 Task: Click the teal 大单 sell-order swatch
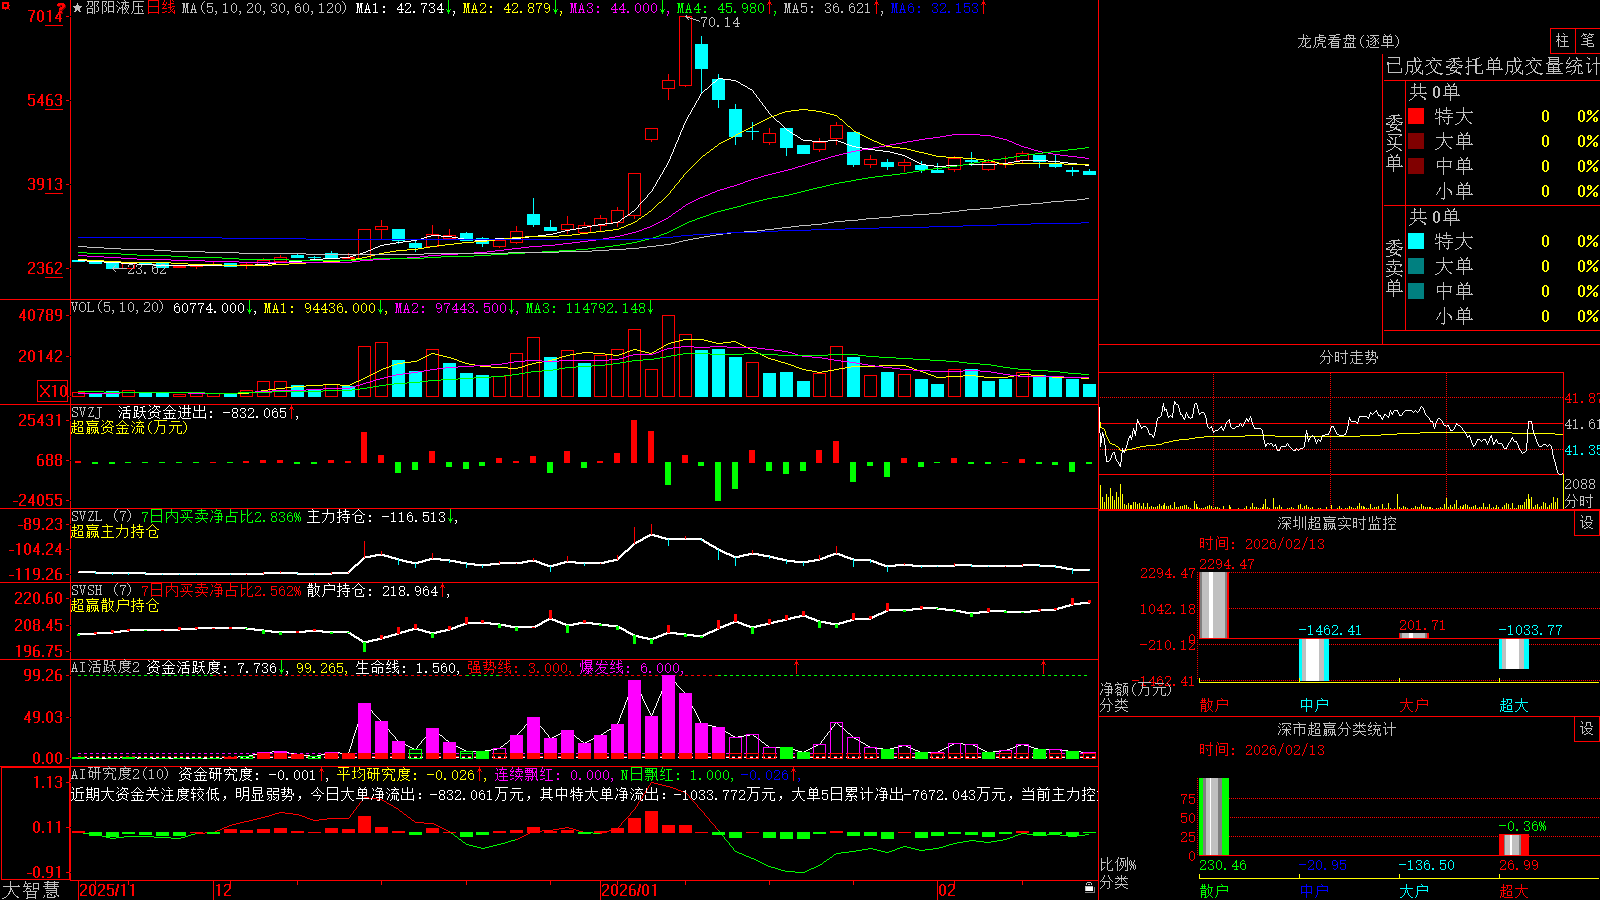[1416, 266]
